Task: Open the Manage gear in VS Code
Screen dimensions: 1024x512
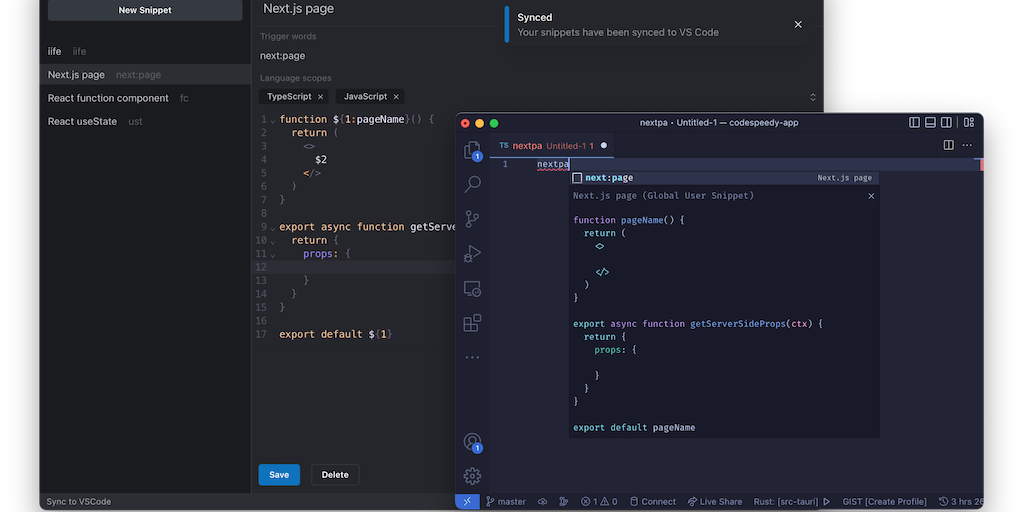Action: click(473, 476)
